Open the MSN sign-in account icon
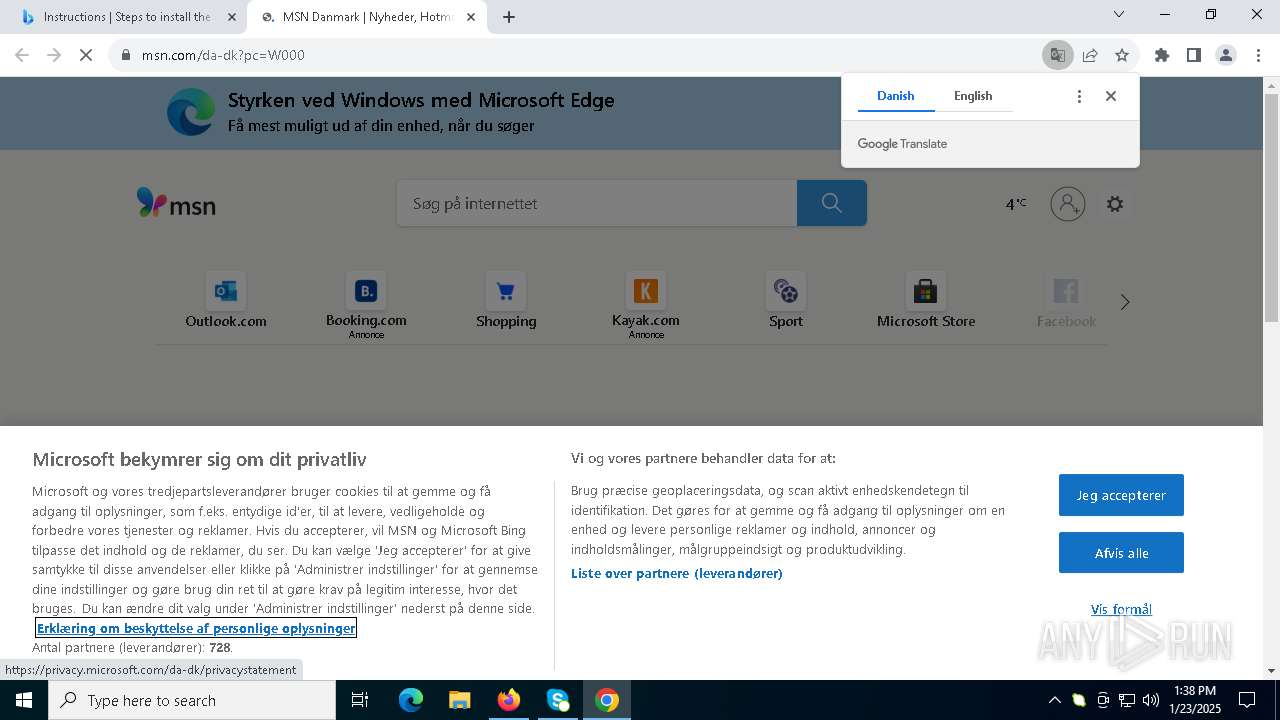 point(1067,204)
